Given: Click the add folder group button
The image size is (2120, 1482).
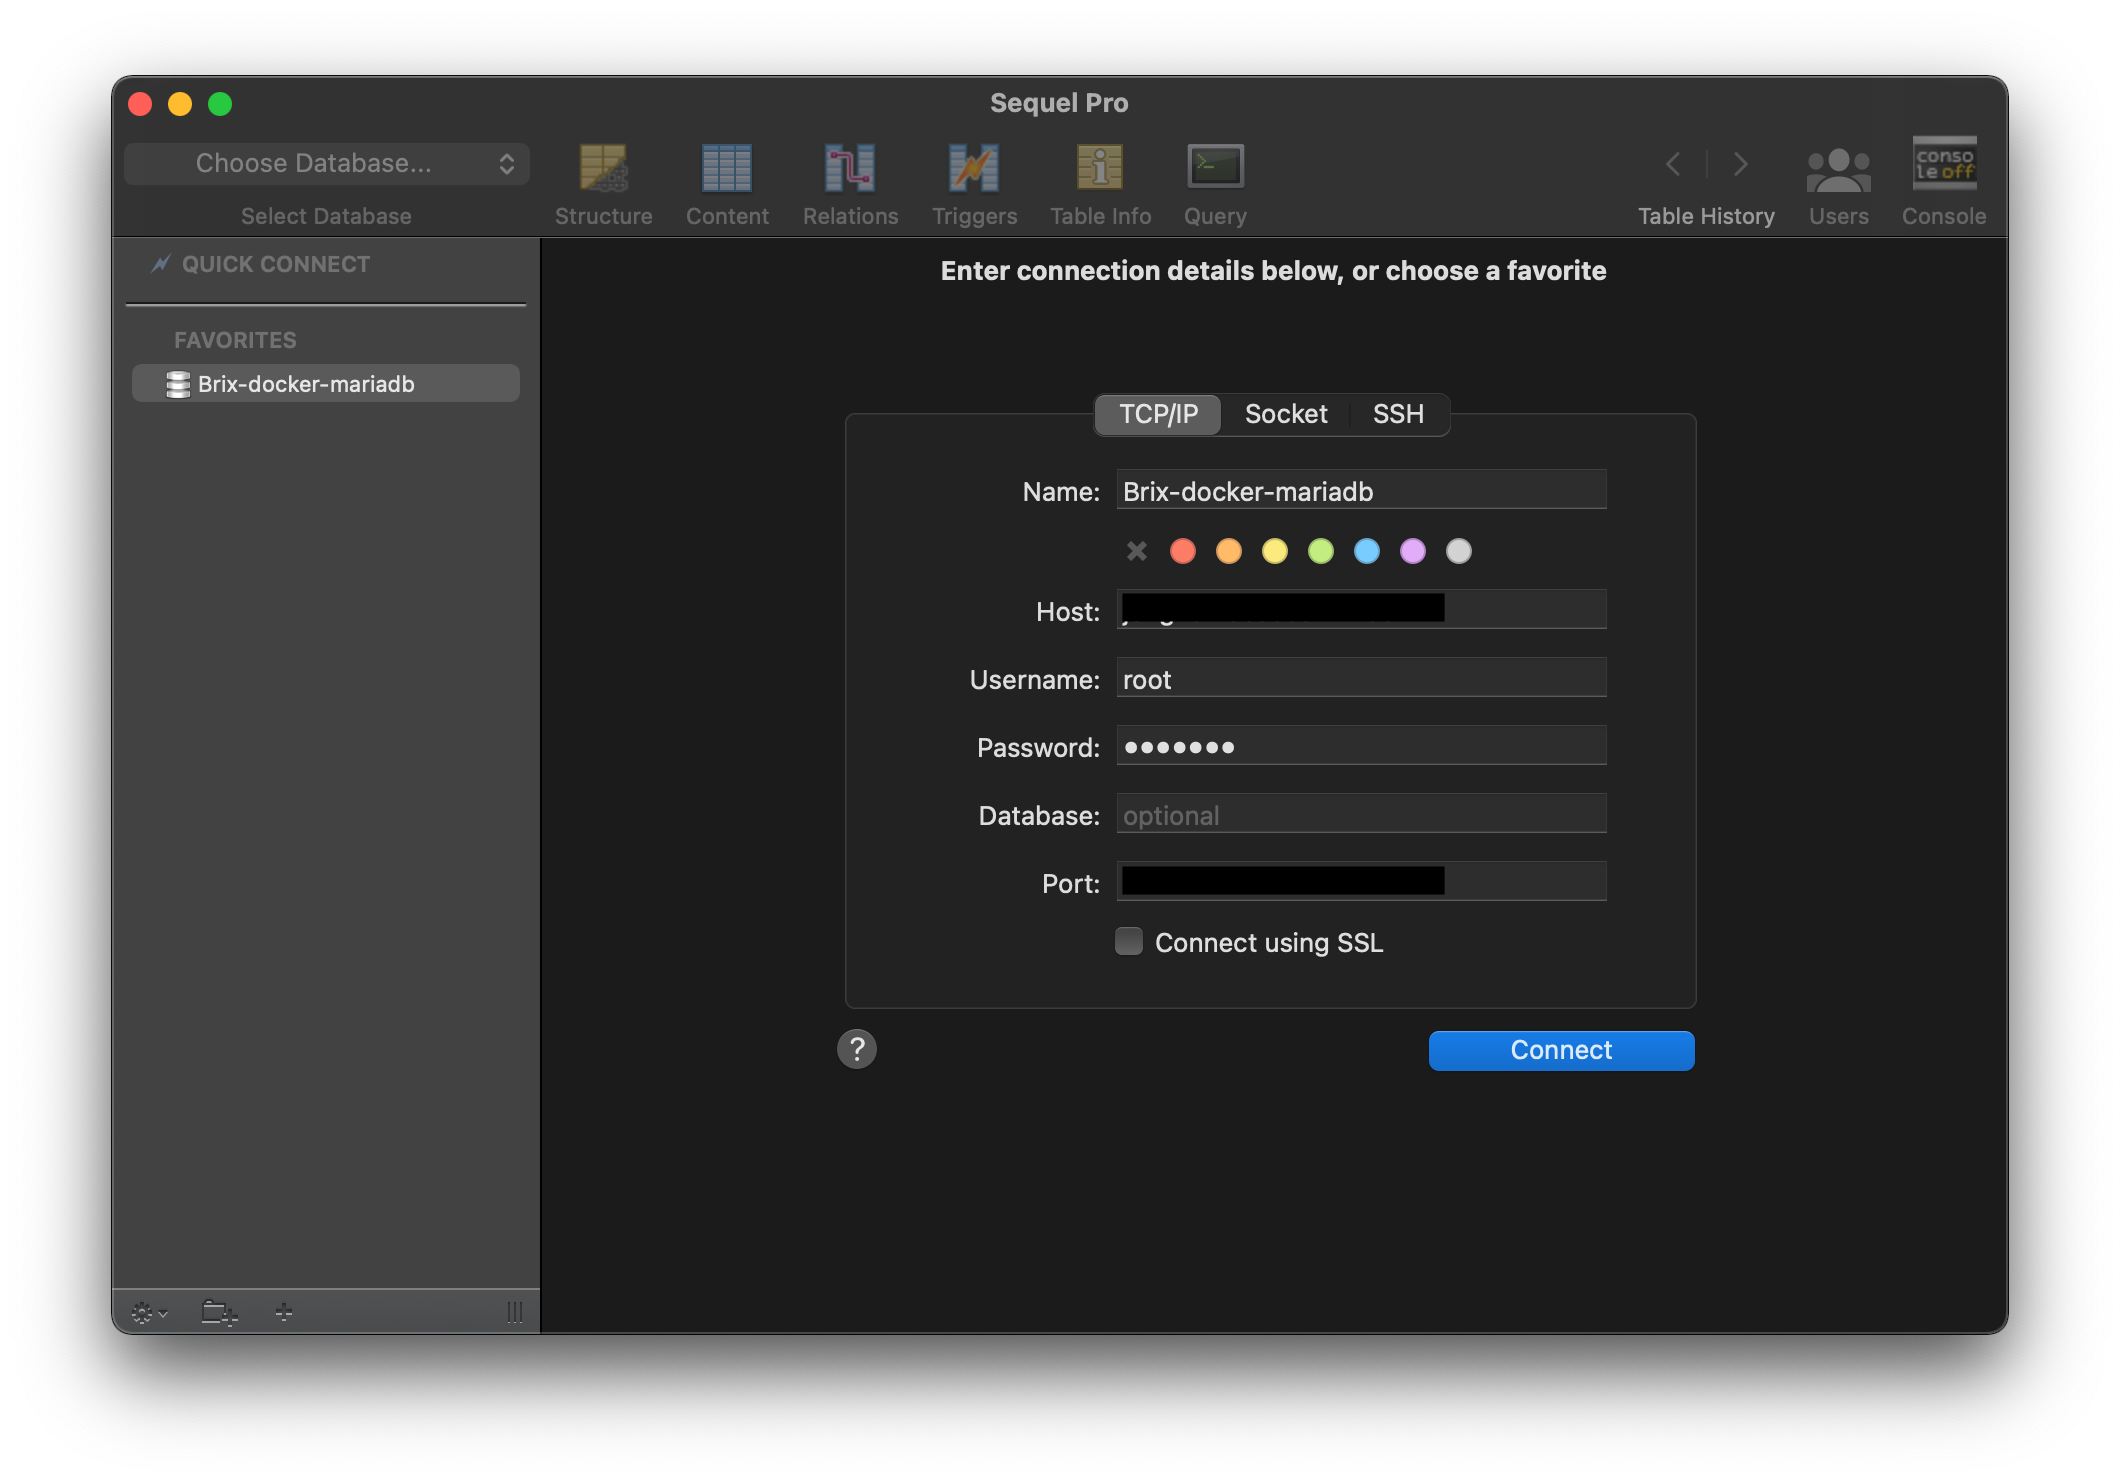Looking at the screenshot, I should [219, 1312].
